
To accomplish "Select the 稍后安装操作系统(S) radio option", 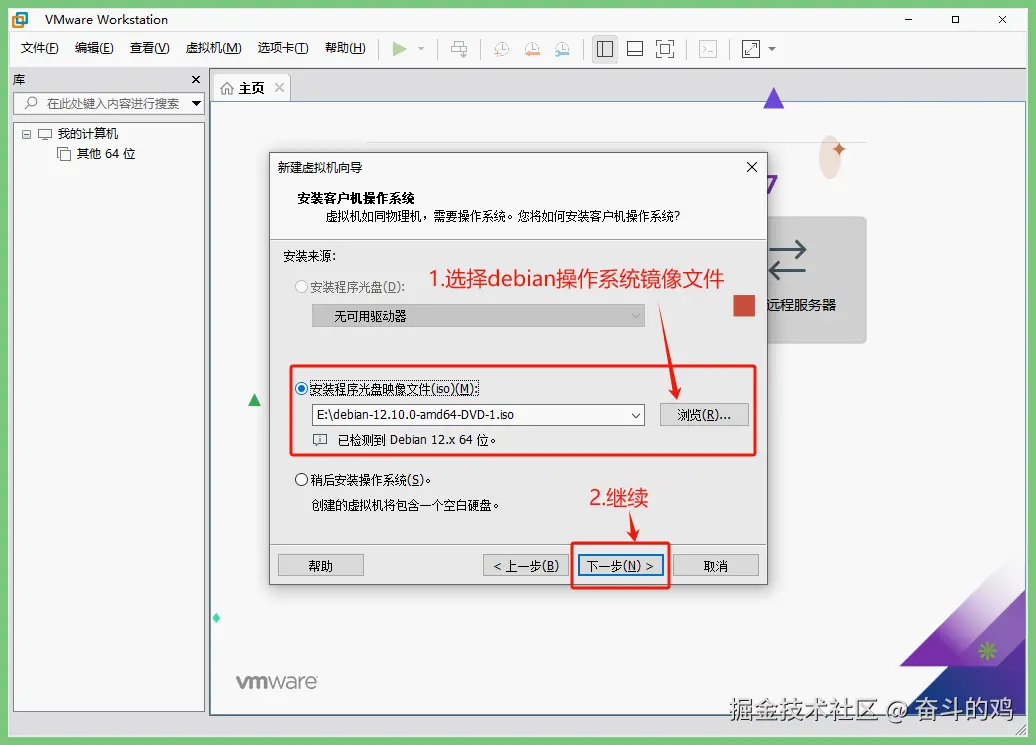I will pyautogui.click(x=301, y=479).
